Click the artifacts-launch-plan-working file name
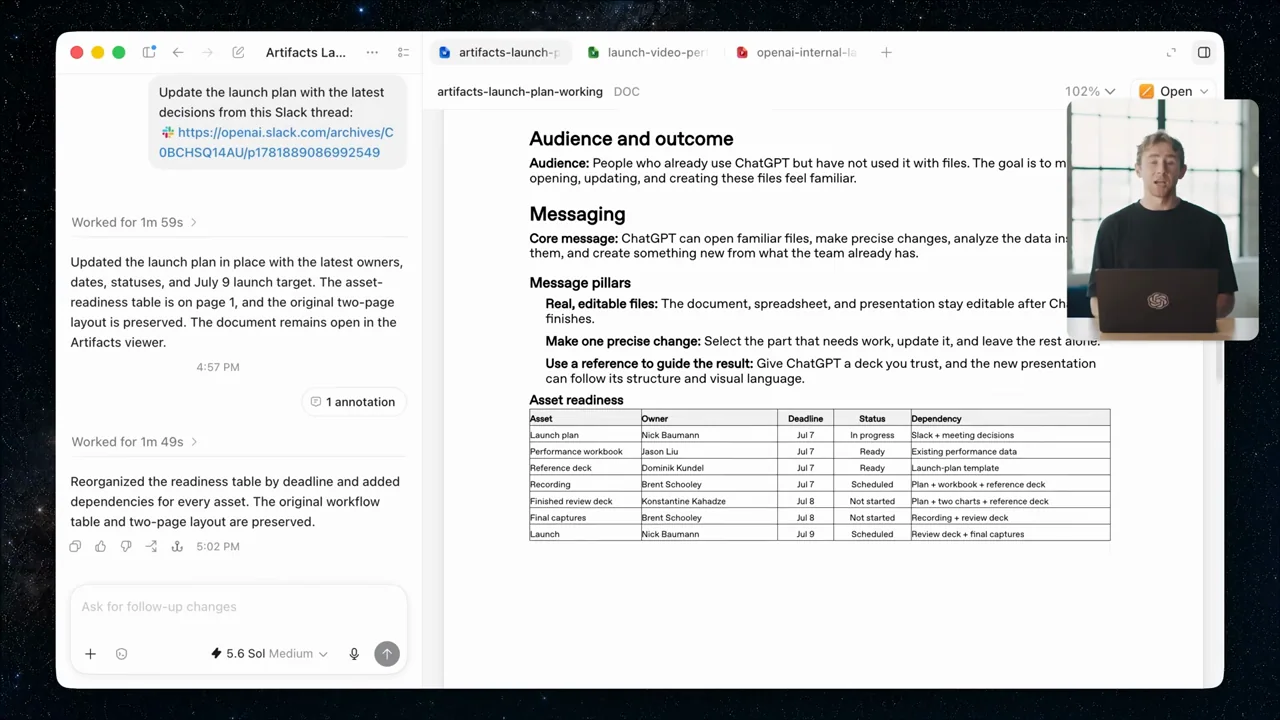The image size is (1280, 720). [x=520, y=91]
